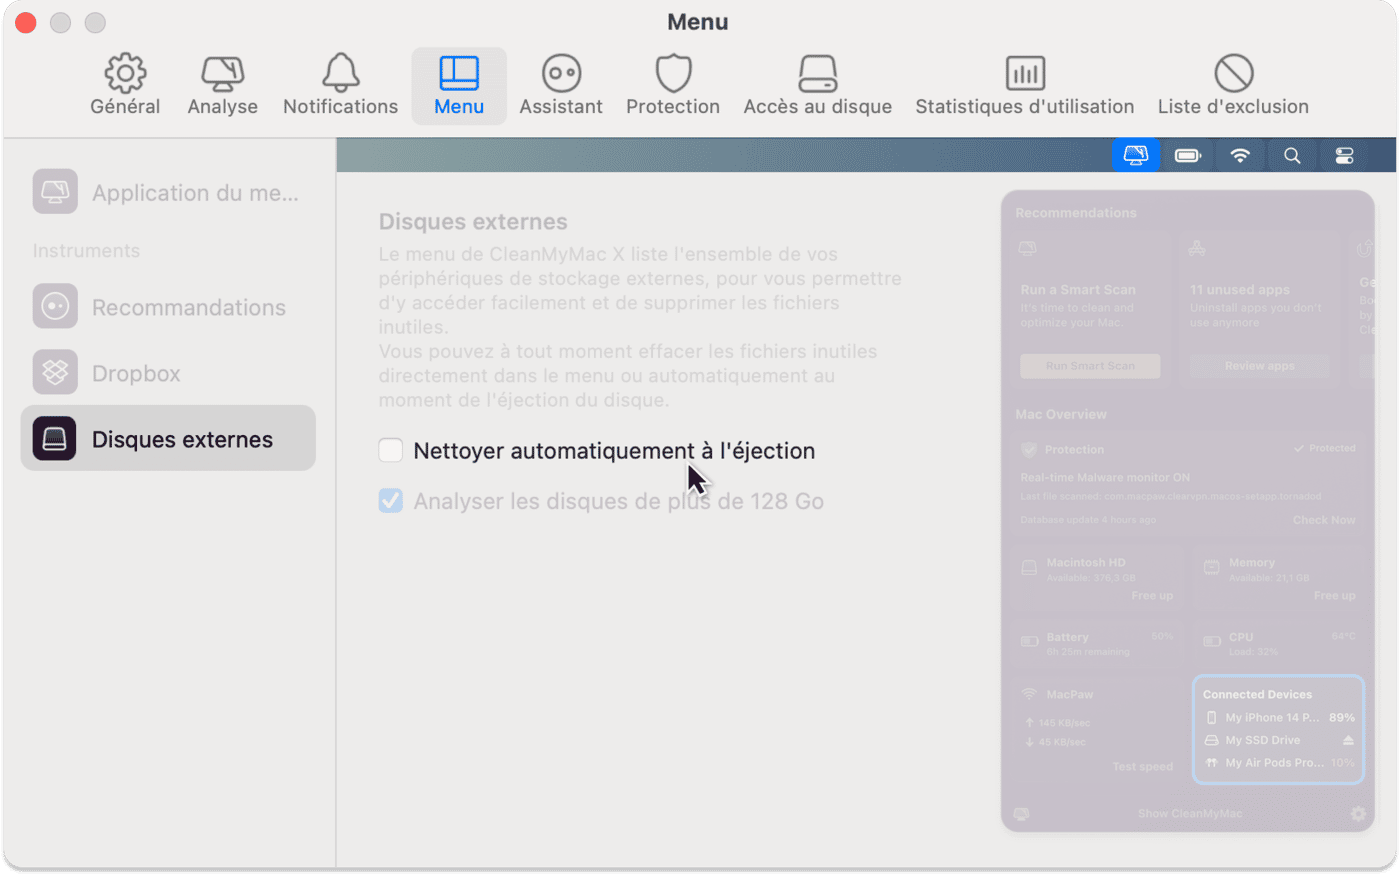The height and width of the screenshot is (875, 1400).
Task: Click the 11 unused apps card title
Action: [1240, 290]
